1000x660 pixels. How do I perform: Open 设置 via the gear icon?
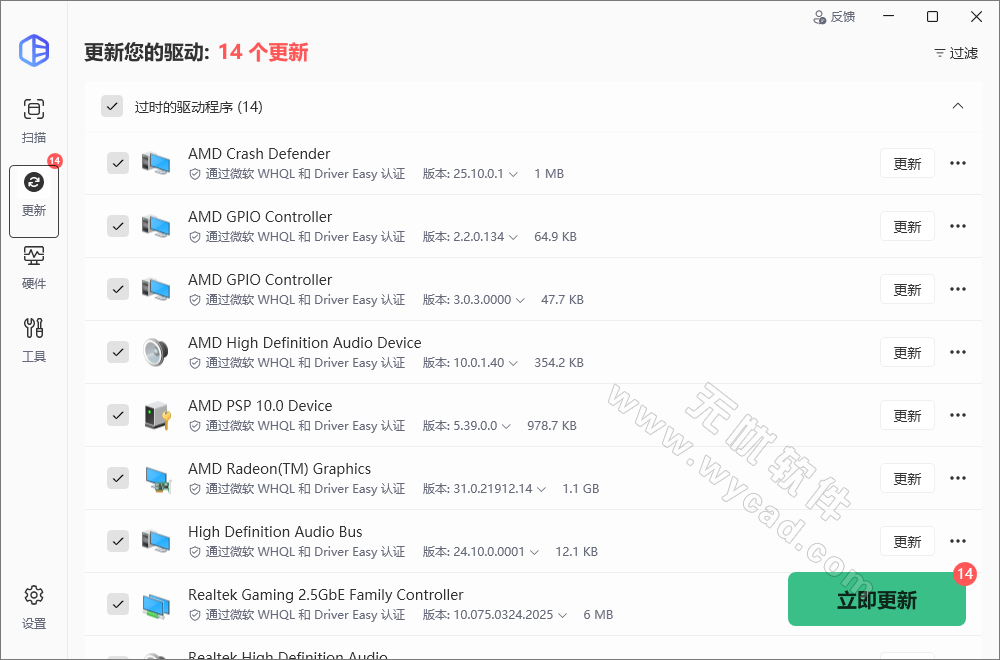34,594
